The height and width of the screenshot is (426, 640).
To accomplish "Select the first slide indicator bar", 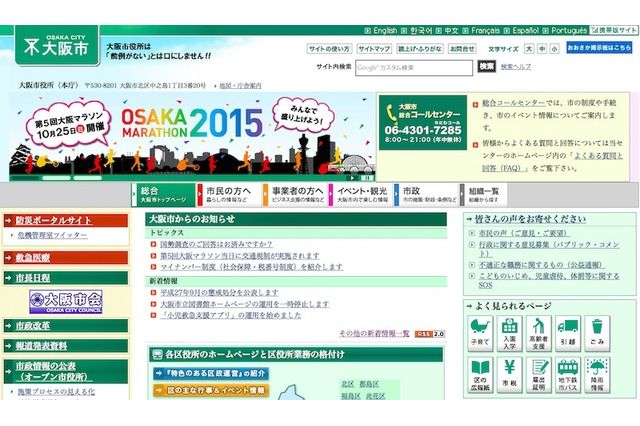I will (x=25, y=178).
